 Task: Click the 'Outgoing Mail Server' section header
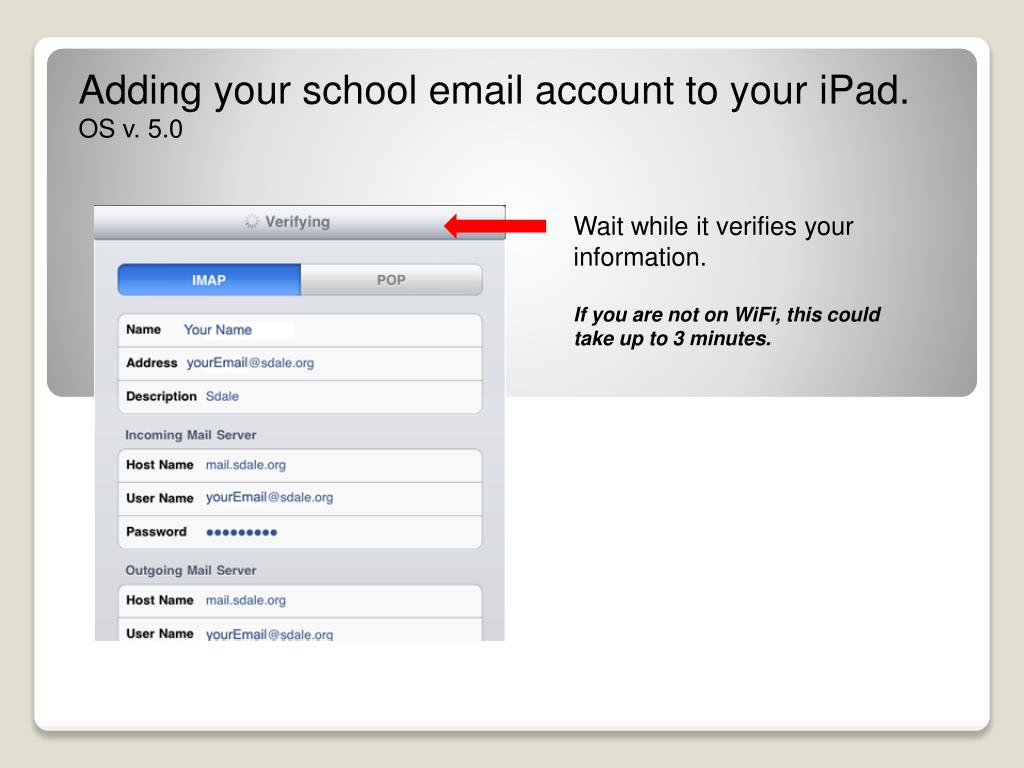(x=191, y=570)
